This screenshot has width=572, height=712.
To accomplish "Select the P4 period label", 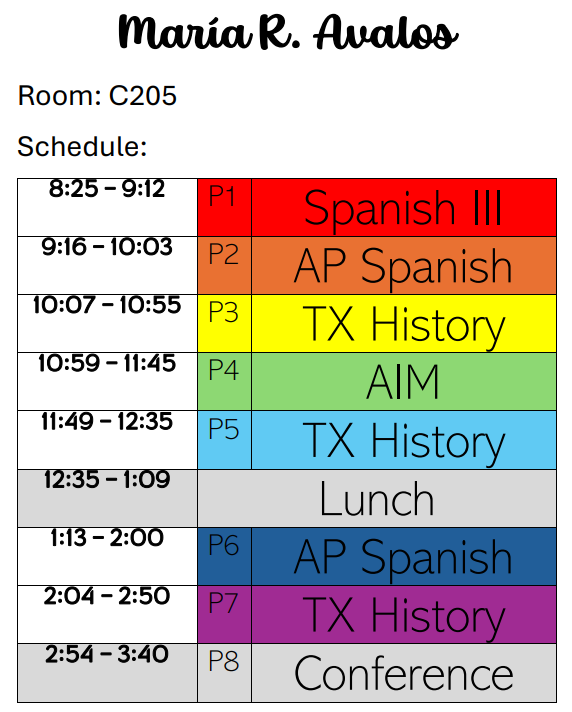I will [225, 382].
